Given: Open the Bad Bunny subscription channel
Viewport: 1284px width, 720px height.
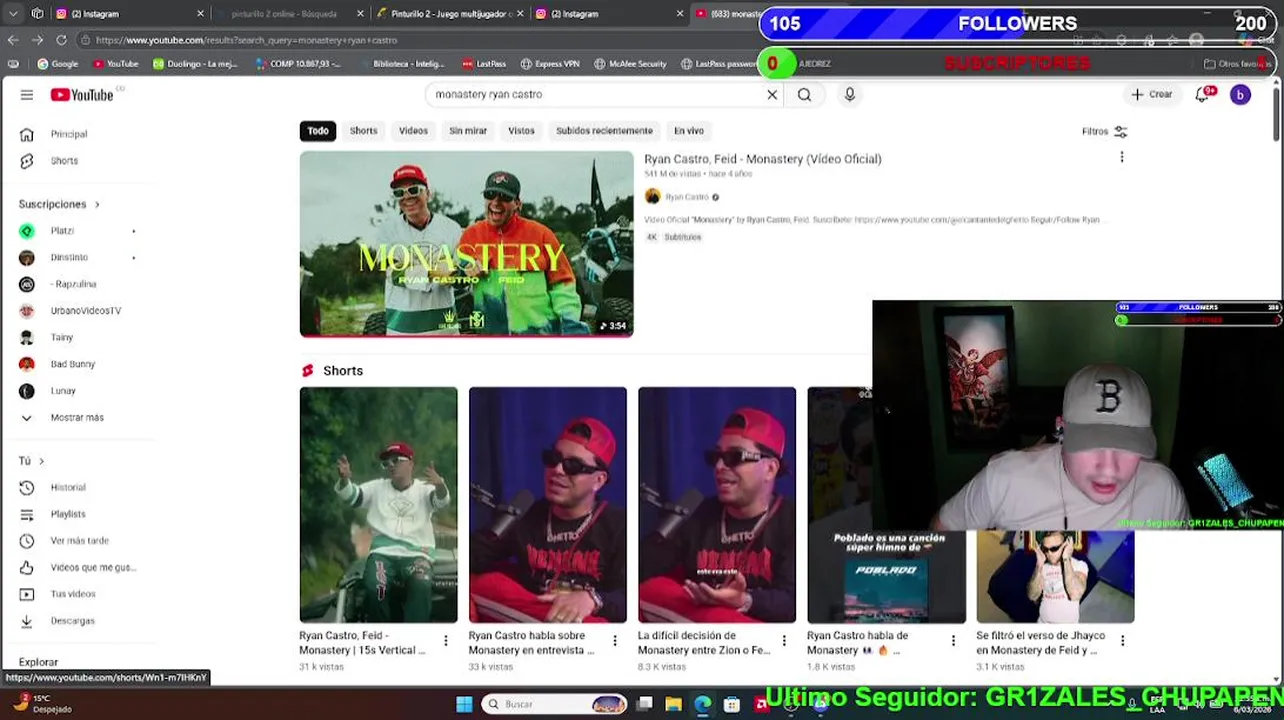Looking at the screenshot, I should (73, 364).
